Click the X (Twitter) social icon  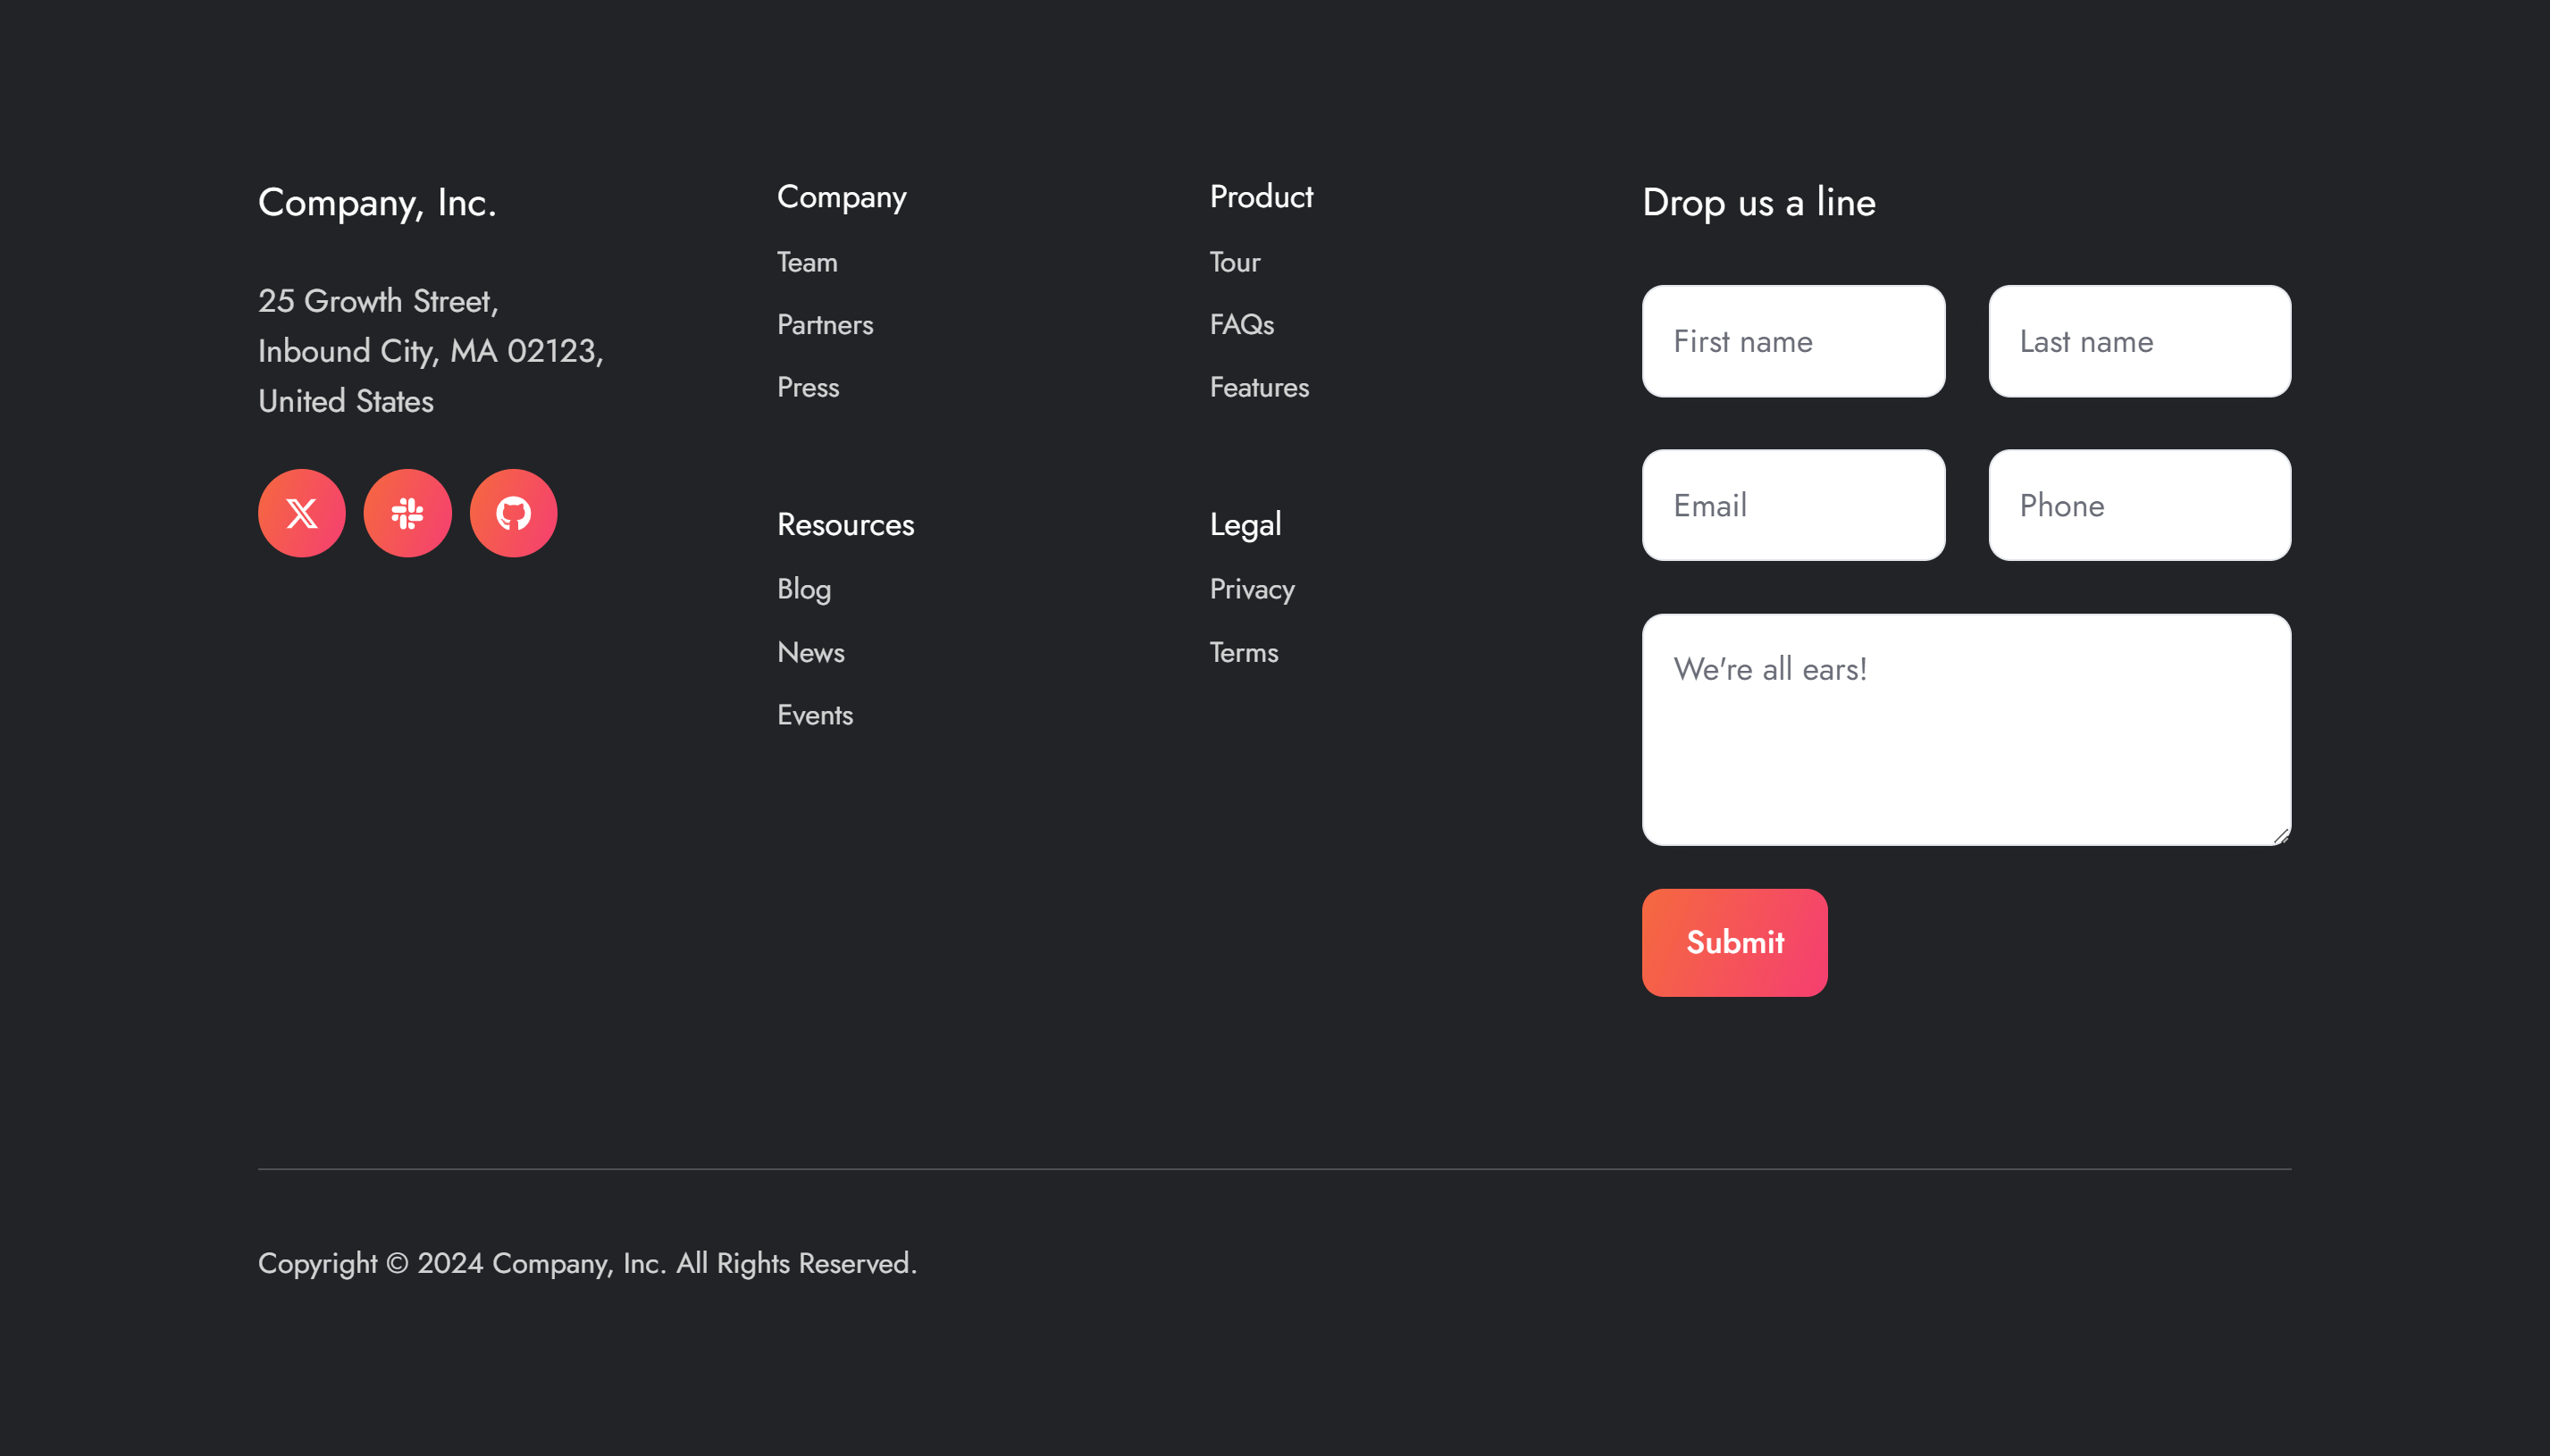point(301,513)
